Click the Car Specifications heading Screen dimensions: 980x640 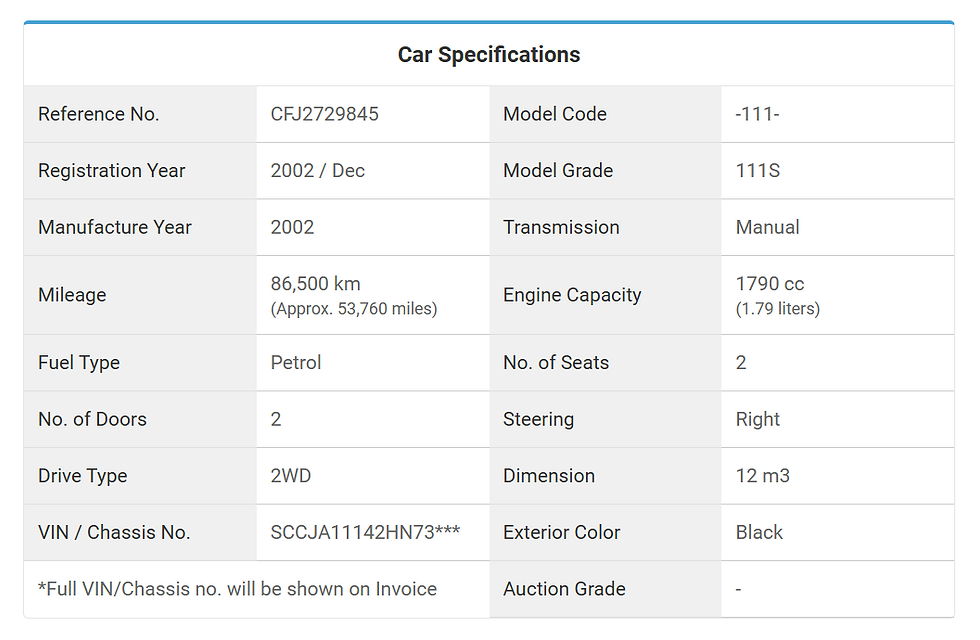click(489, 54)
